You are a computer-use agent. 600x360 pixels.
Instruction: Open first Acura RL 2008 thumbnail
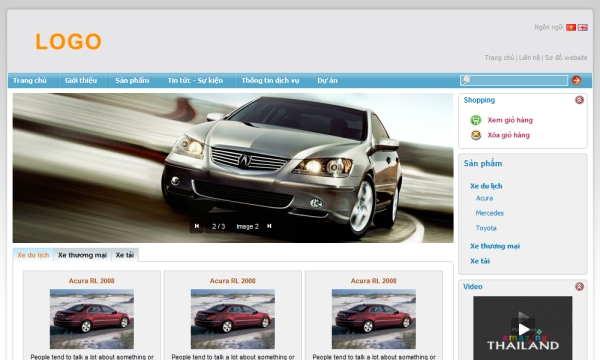[x=92, y=319]
